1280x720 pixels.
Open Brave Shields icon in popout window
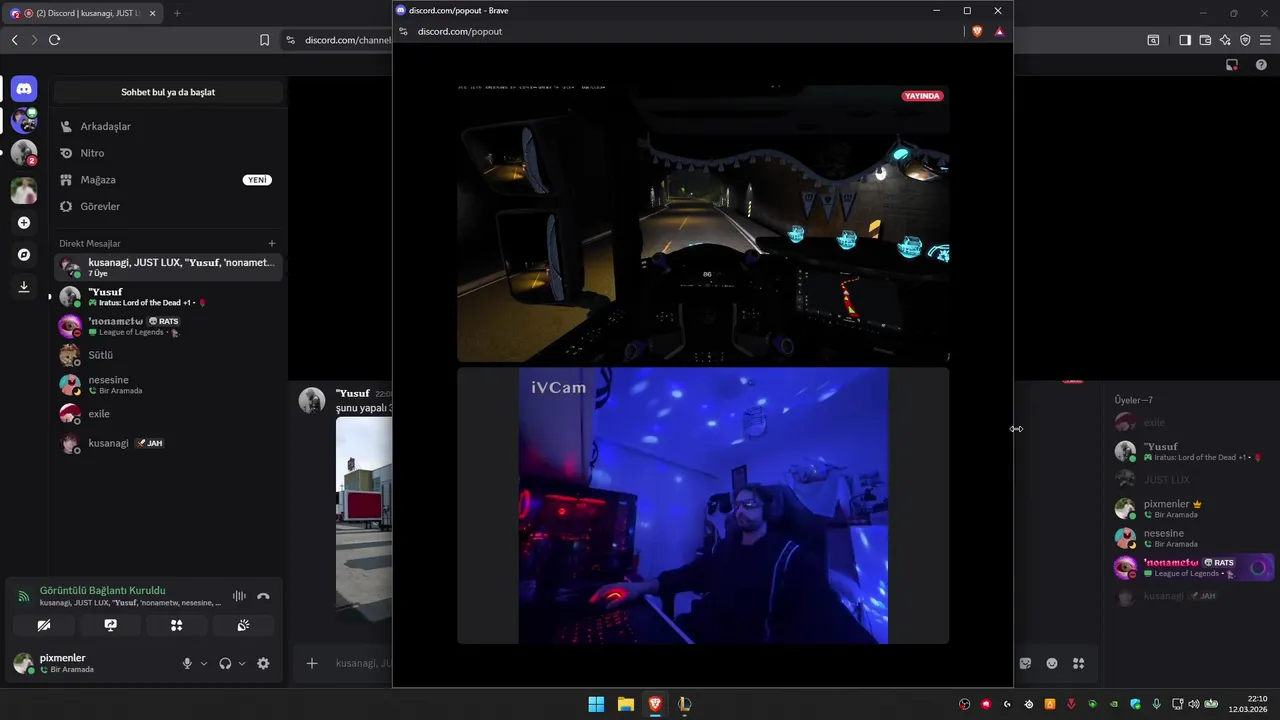point(977,31)
